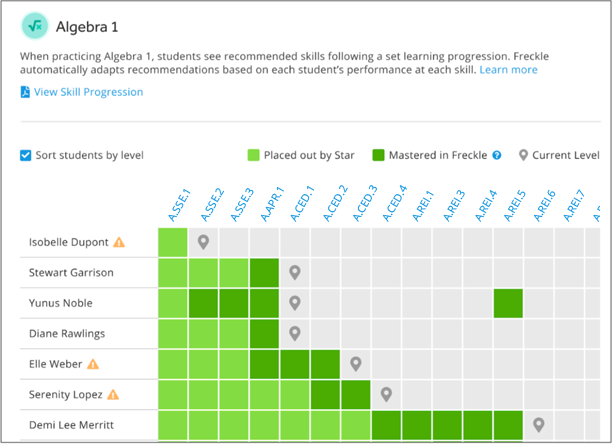Click Stewart Garrison's current level pin marker
The image size is (612, 444).
294,272
